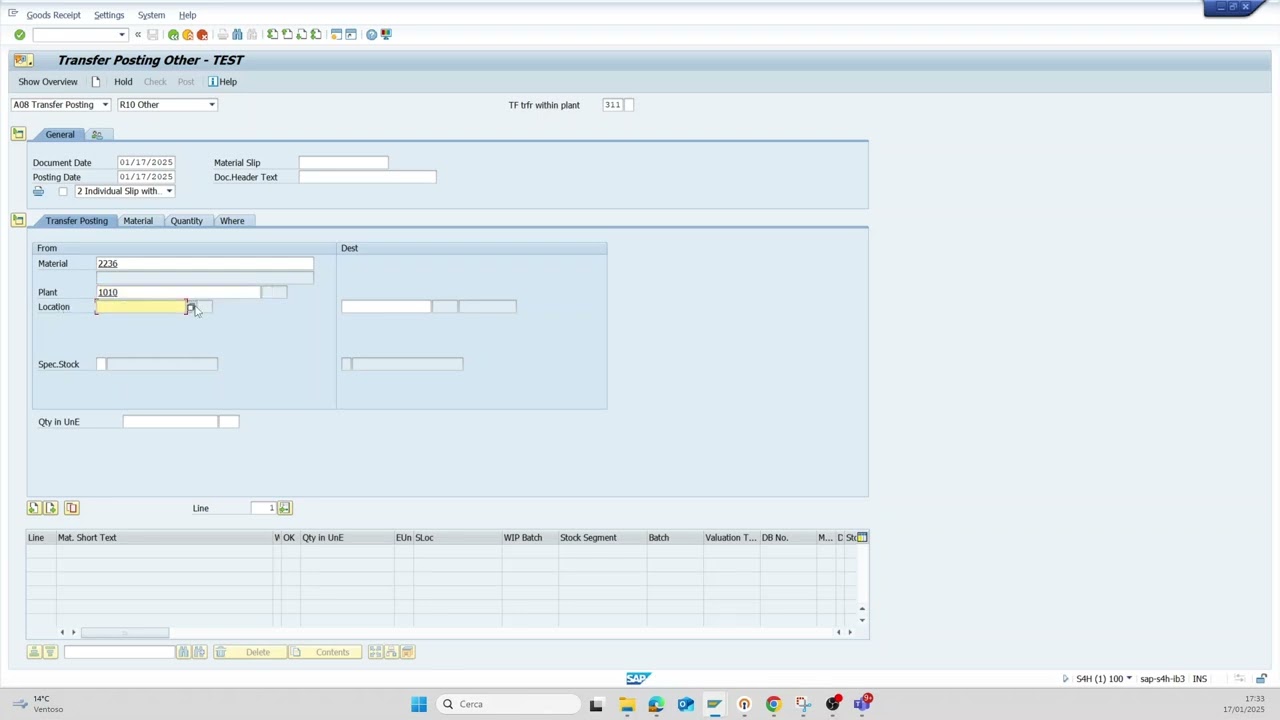Open the Settings menu
This screenshot has width=1280, height=720.
(109, 15)
